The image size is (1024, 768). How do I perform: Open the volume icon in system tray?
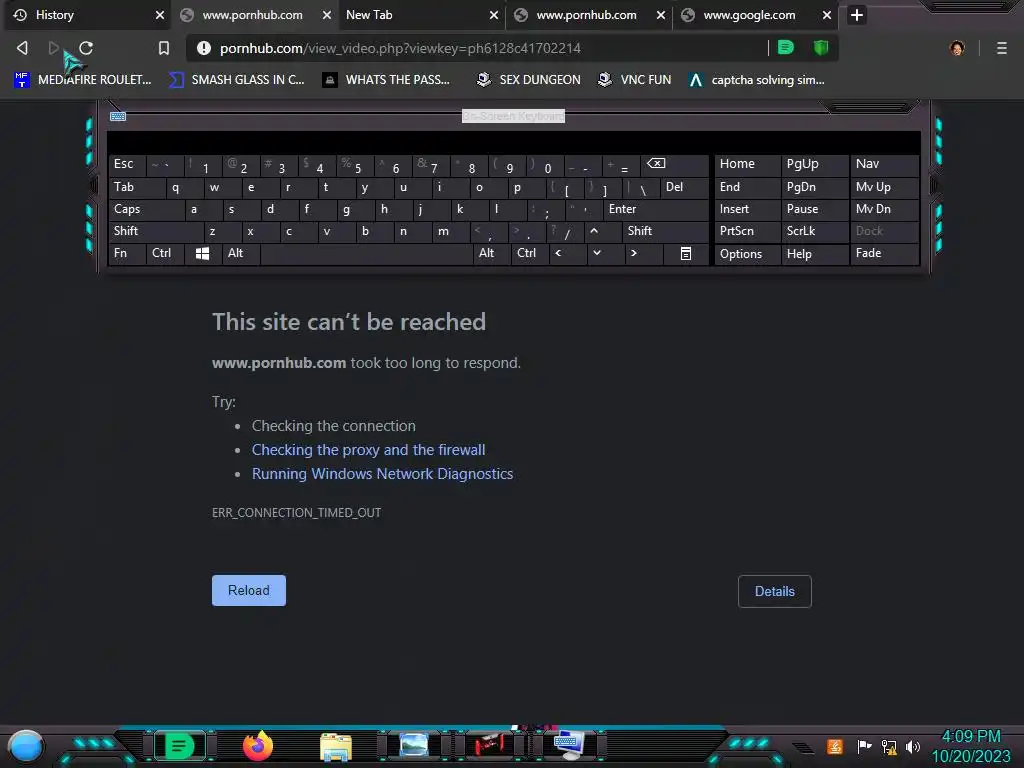tap(912, 746)
